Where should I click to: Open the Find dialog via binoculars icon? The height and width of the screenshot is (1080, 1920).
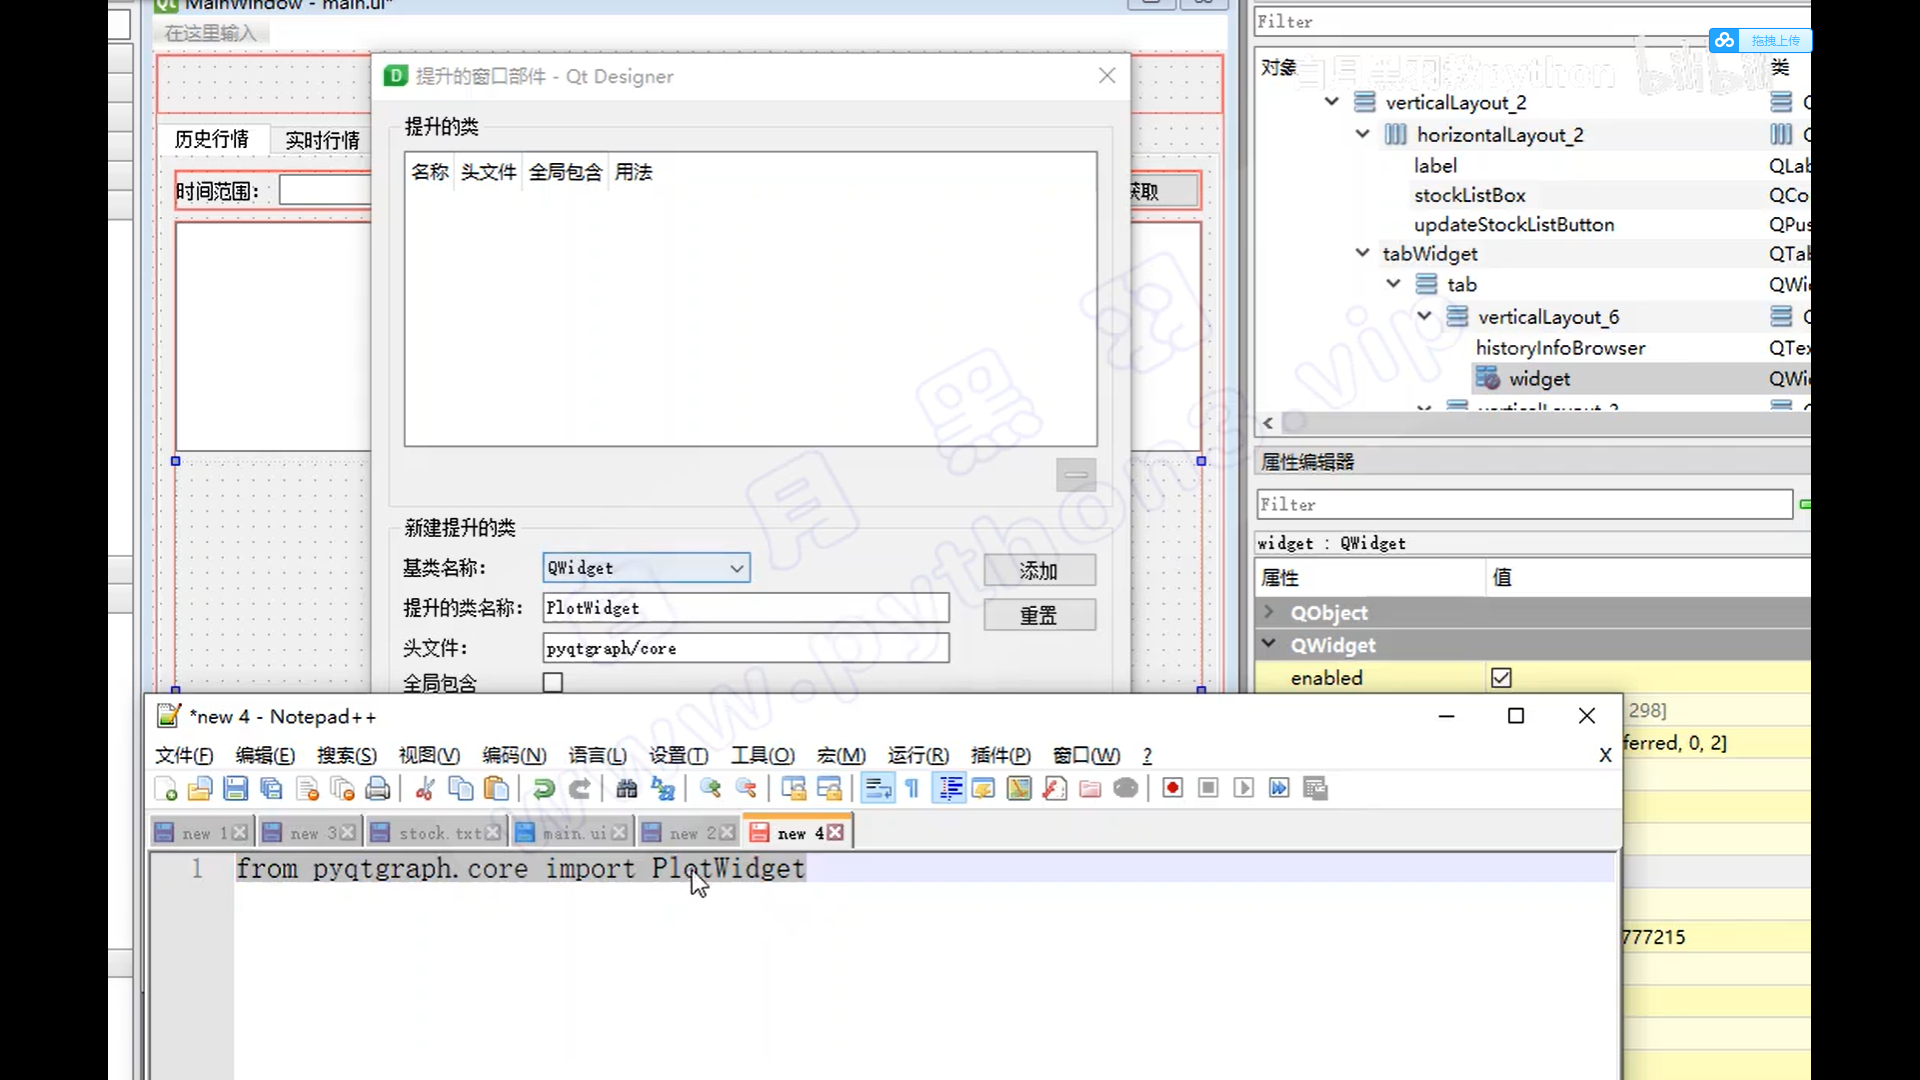627,788
